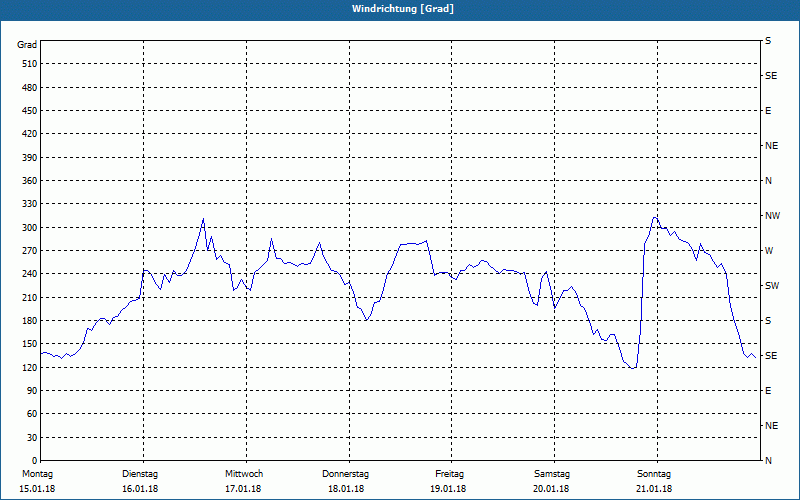Viewport: 800px width, 500px height.
Task: Click the curve minimum late Samstag
Action: tap(633, 368)
